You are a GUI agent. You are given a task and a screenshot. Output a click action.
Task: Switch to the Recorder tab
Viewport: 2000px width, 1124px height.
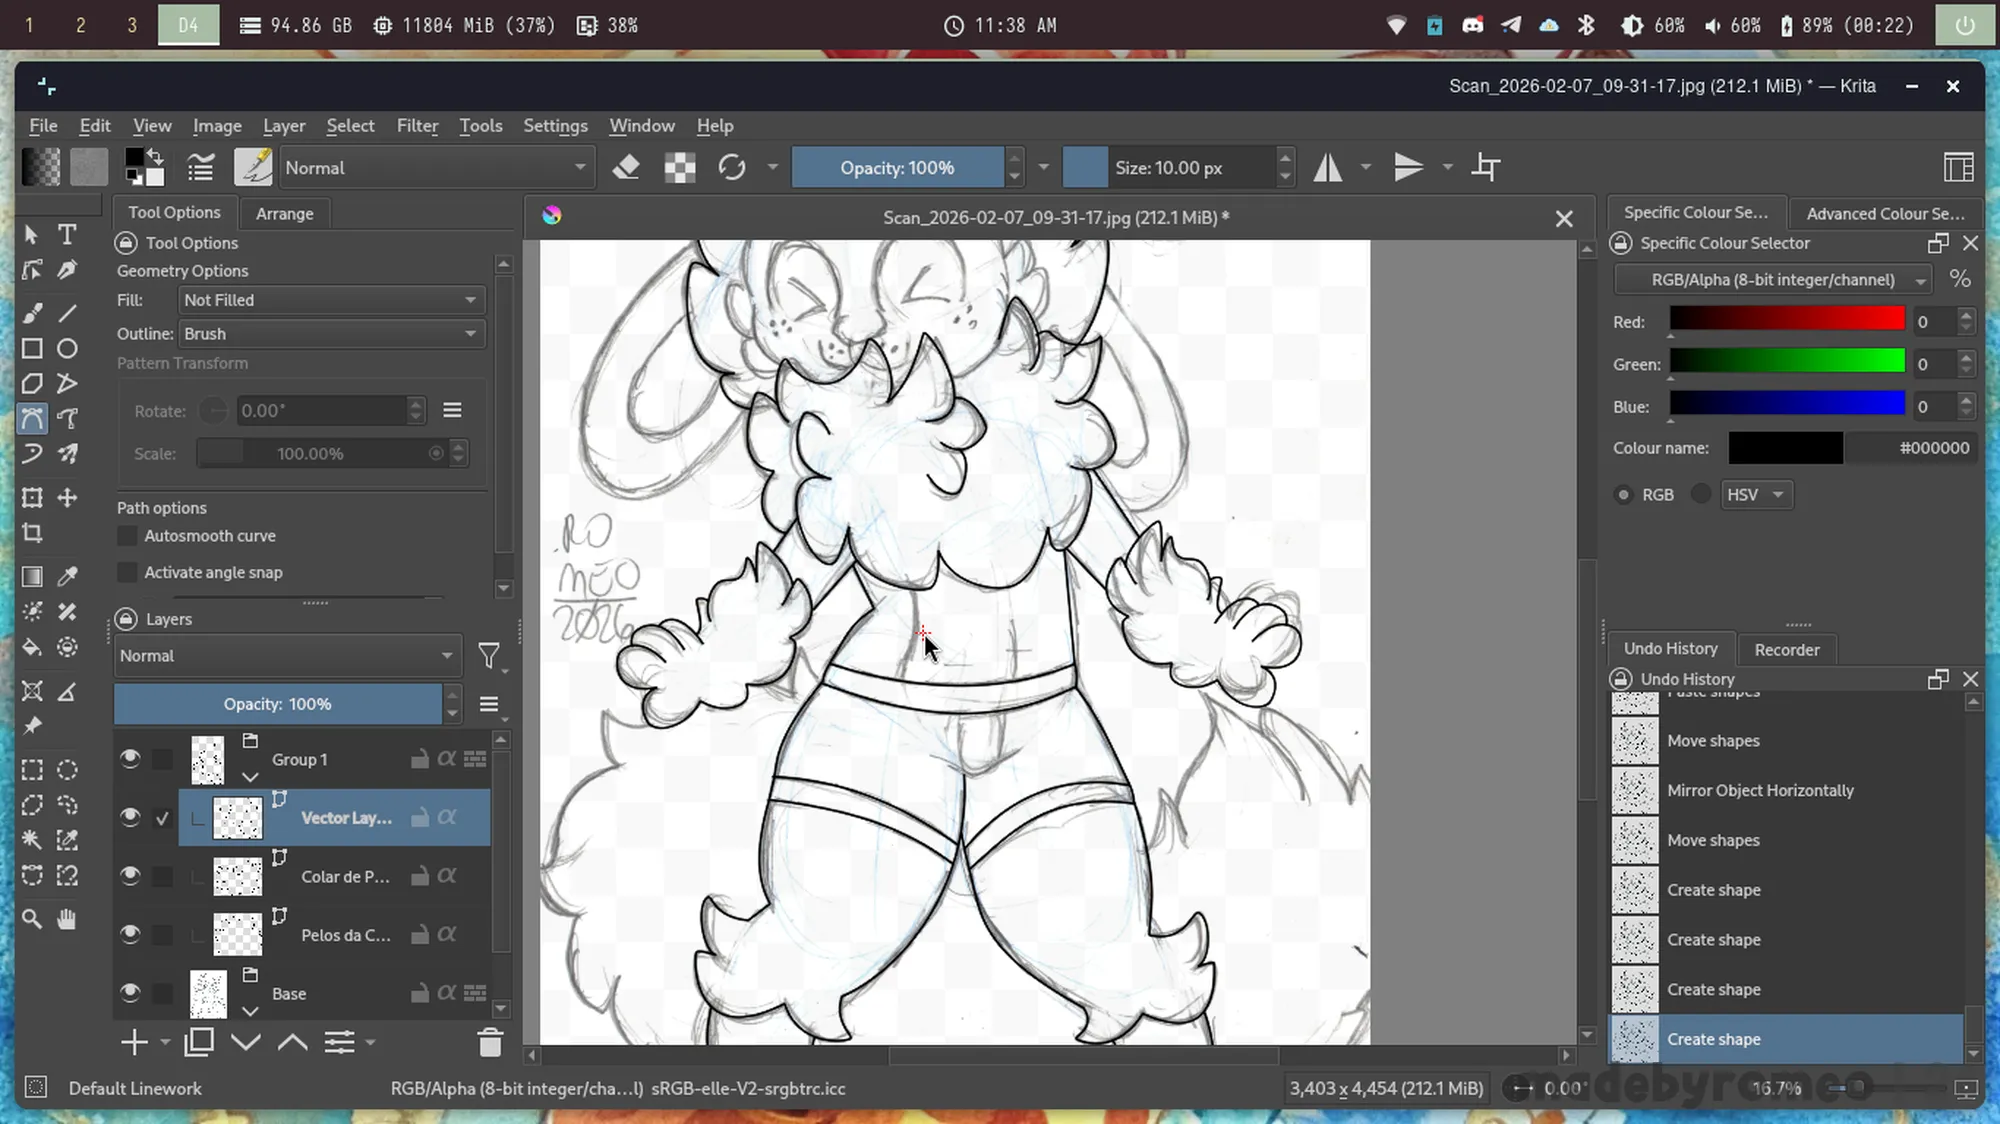1786,650
